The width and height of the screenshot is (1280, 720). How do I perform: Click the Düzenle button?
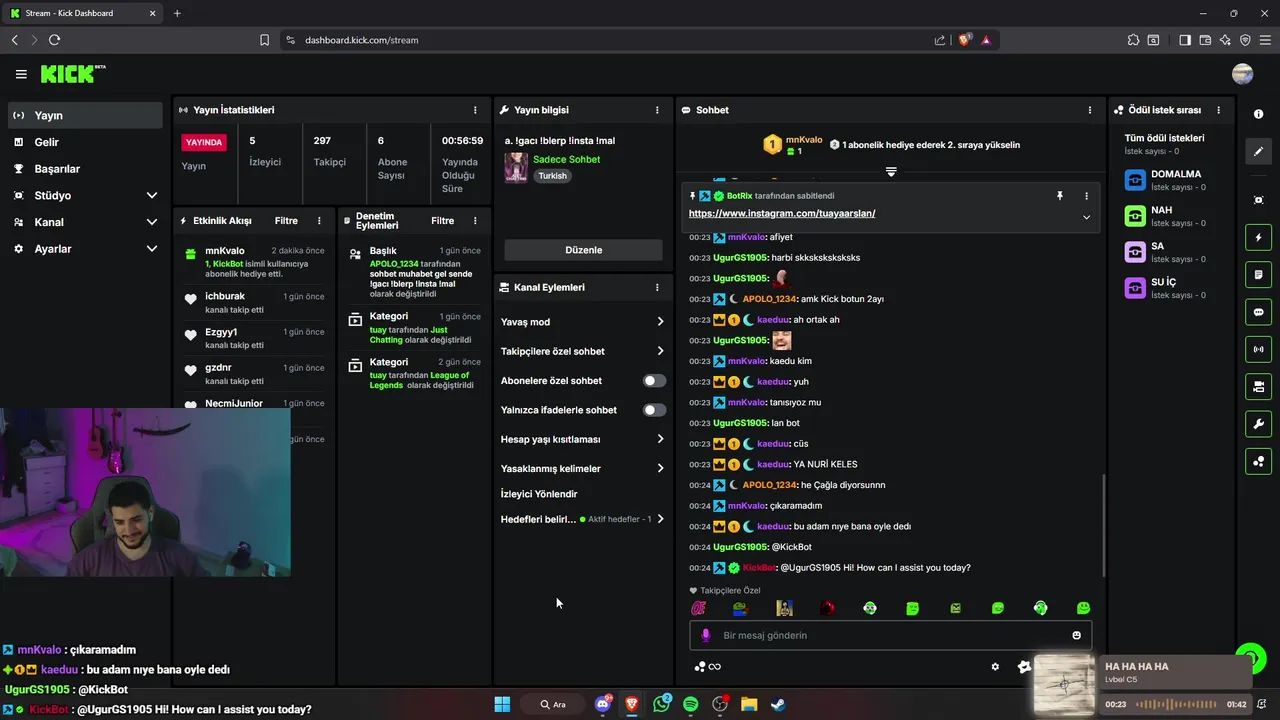tap(583, 250)
